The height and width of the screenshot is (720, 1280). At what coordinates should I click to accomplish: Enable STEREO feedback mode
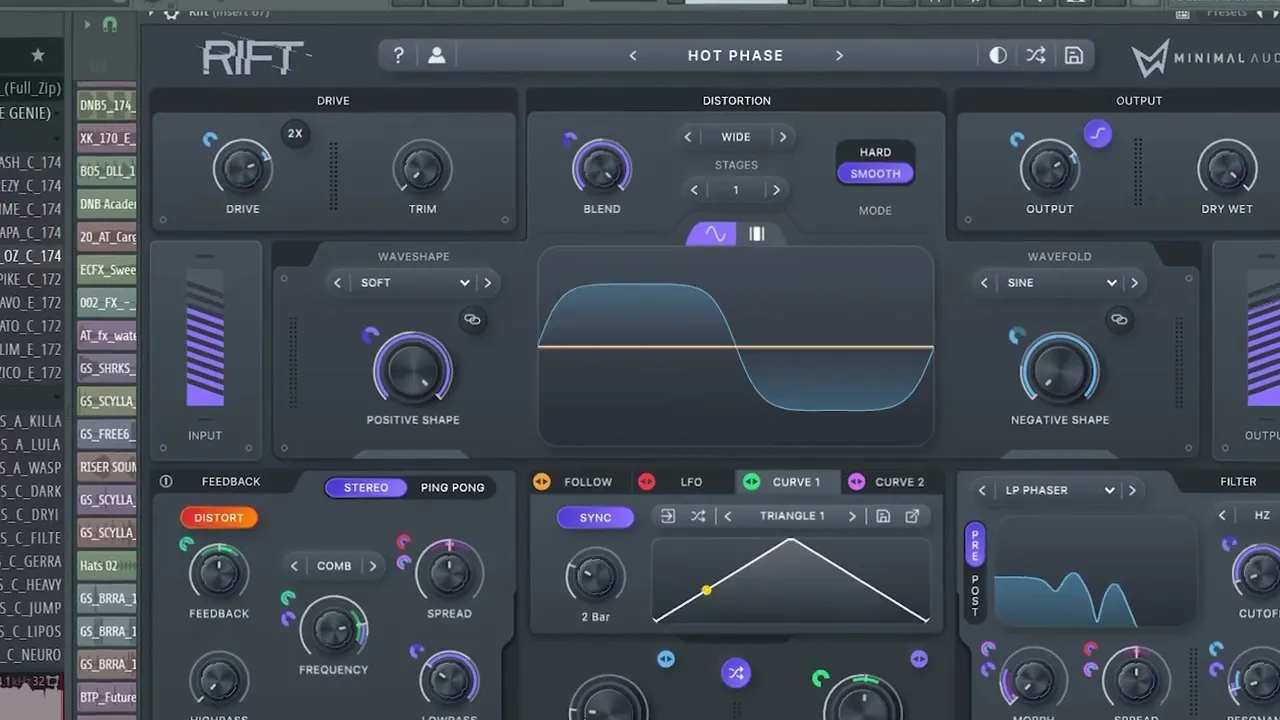pos(366,488)
